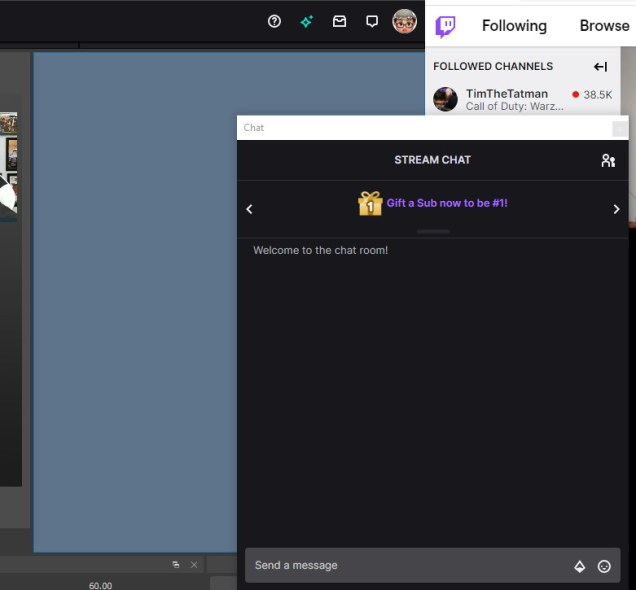The image size is (636, 590).
Task: Show next chat leaderboard with right arrow
Action: click(x=616, y=209)
